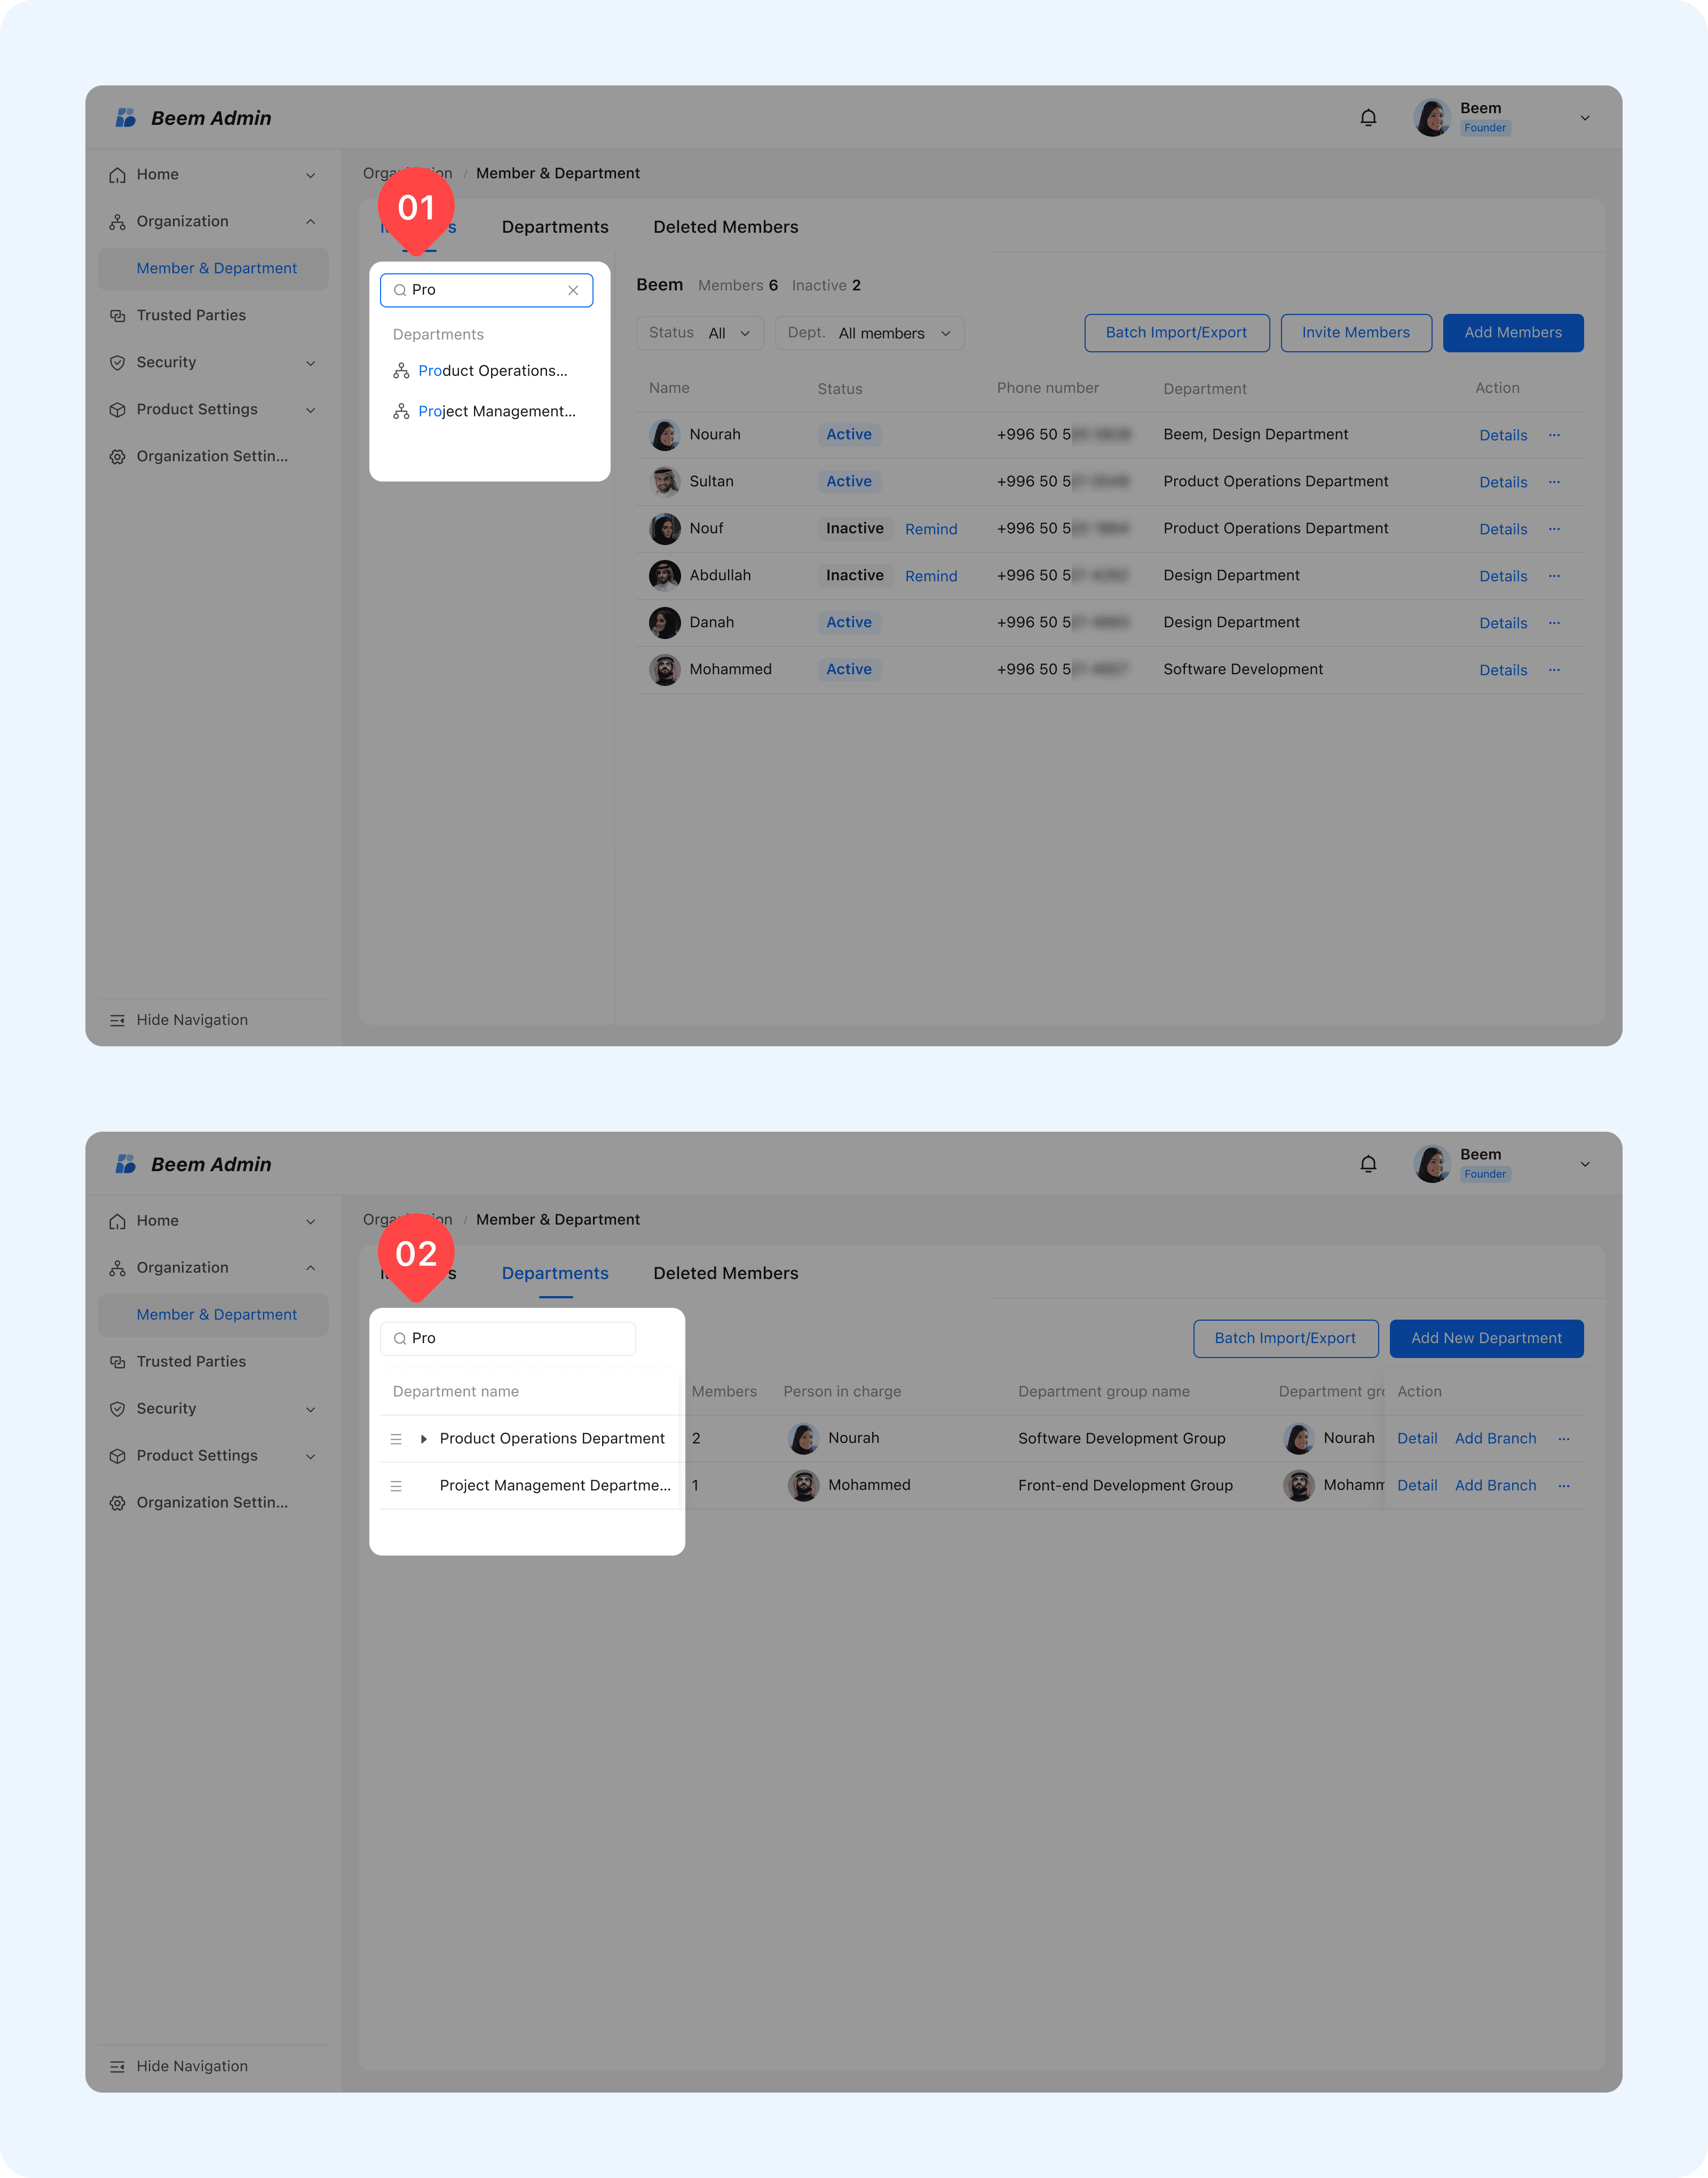
Task: Clear the Pro search with the X icon
Action: [x=573, y=290]
